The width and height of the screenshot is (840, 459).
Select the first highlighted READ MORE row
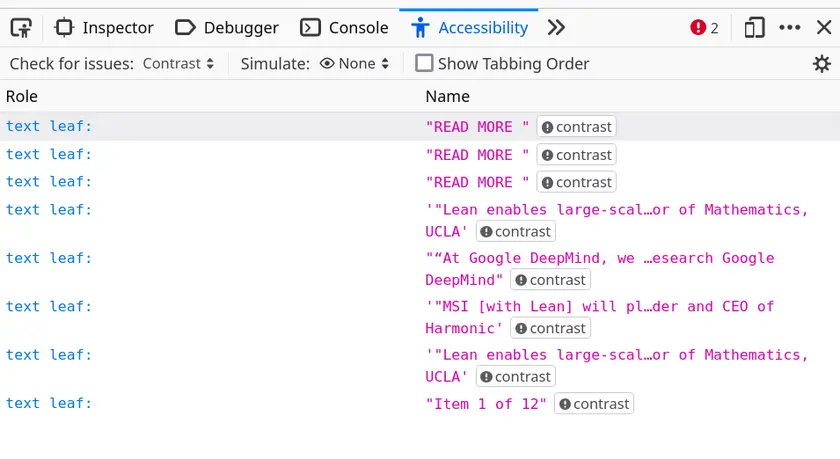[x=420, y=126]
